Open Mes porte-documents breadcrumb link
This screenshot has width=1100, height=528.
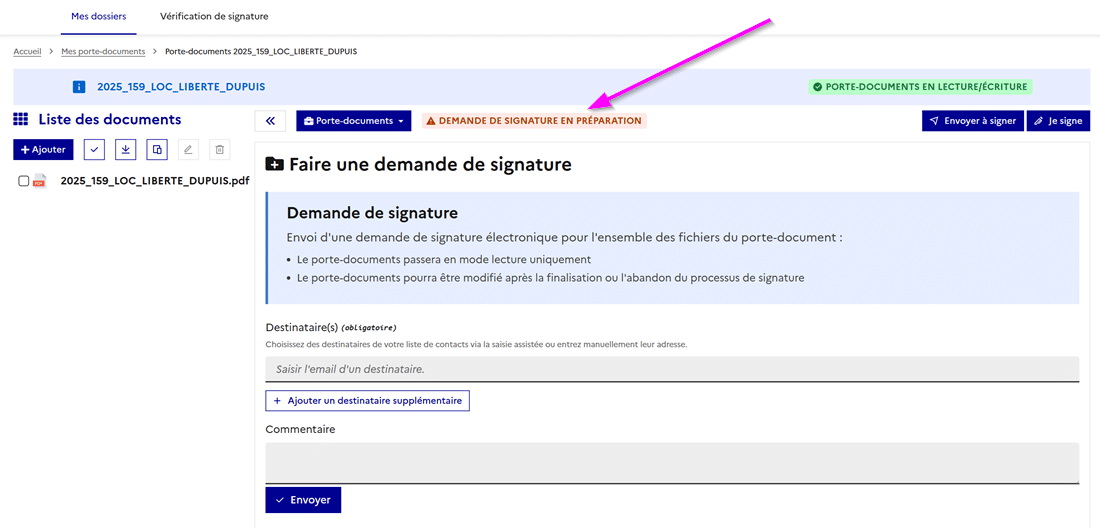tap(103, 51)
